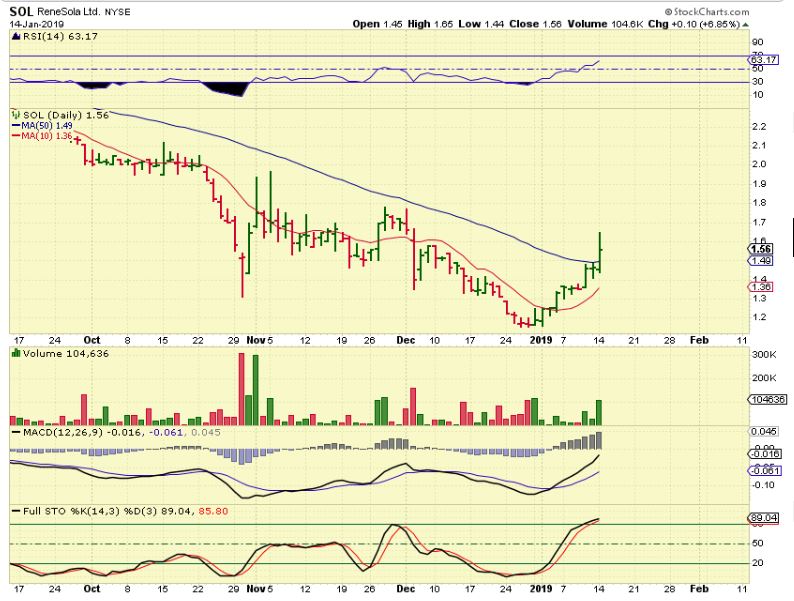Viewport: 794px width, 601px height.
Task: Click the Close 1.56 header value
Action: (535, 24)
